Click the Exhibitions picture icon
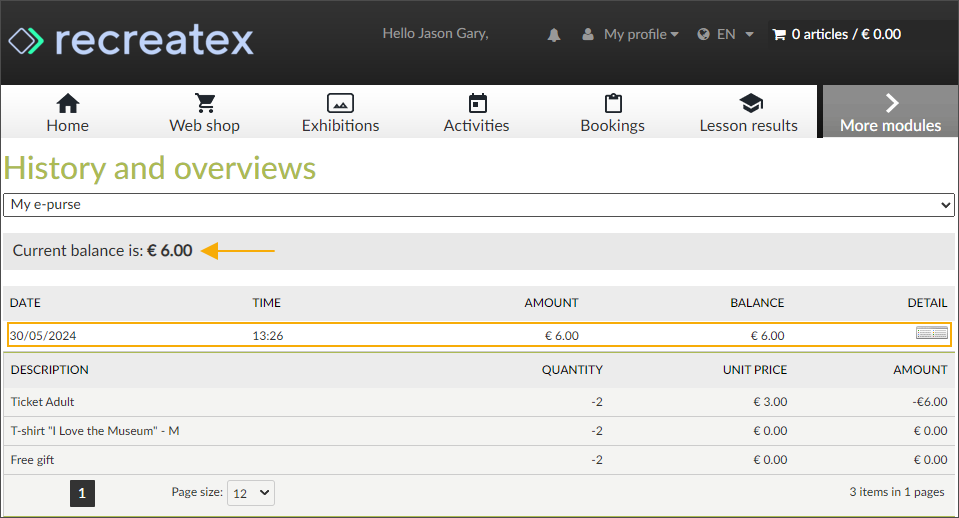This screenshot has height=518, width=959. pyautogui.click(x=340, y=103)
